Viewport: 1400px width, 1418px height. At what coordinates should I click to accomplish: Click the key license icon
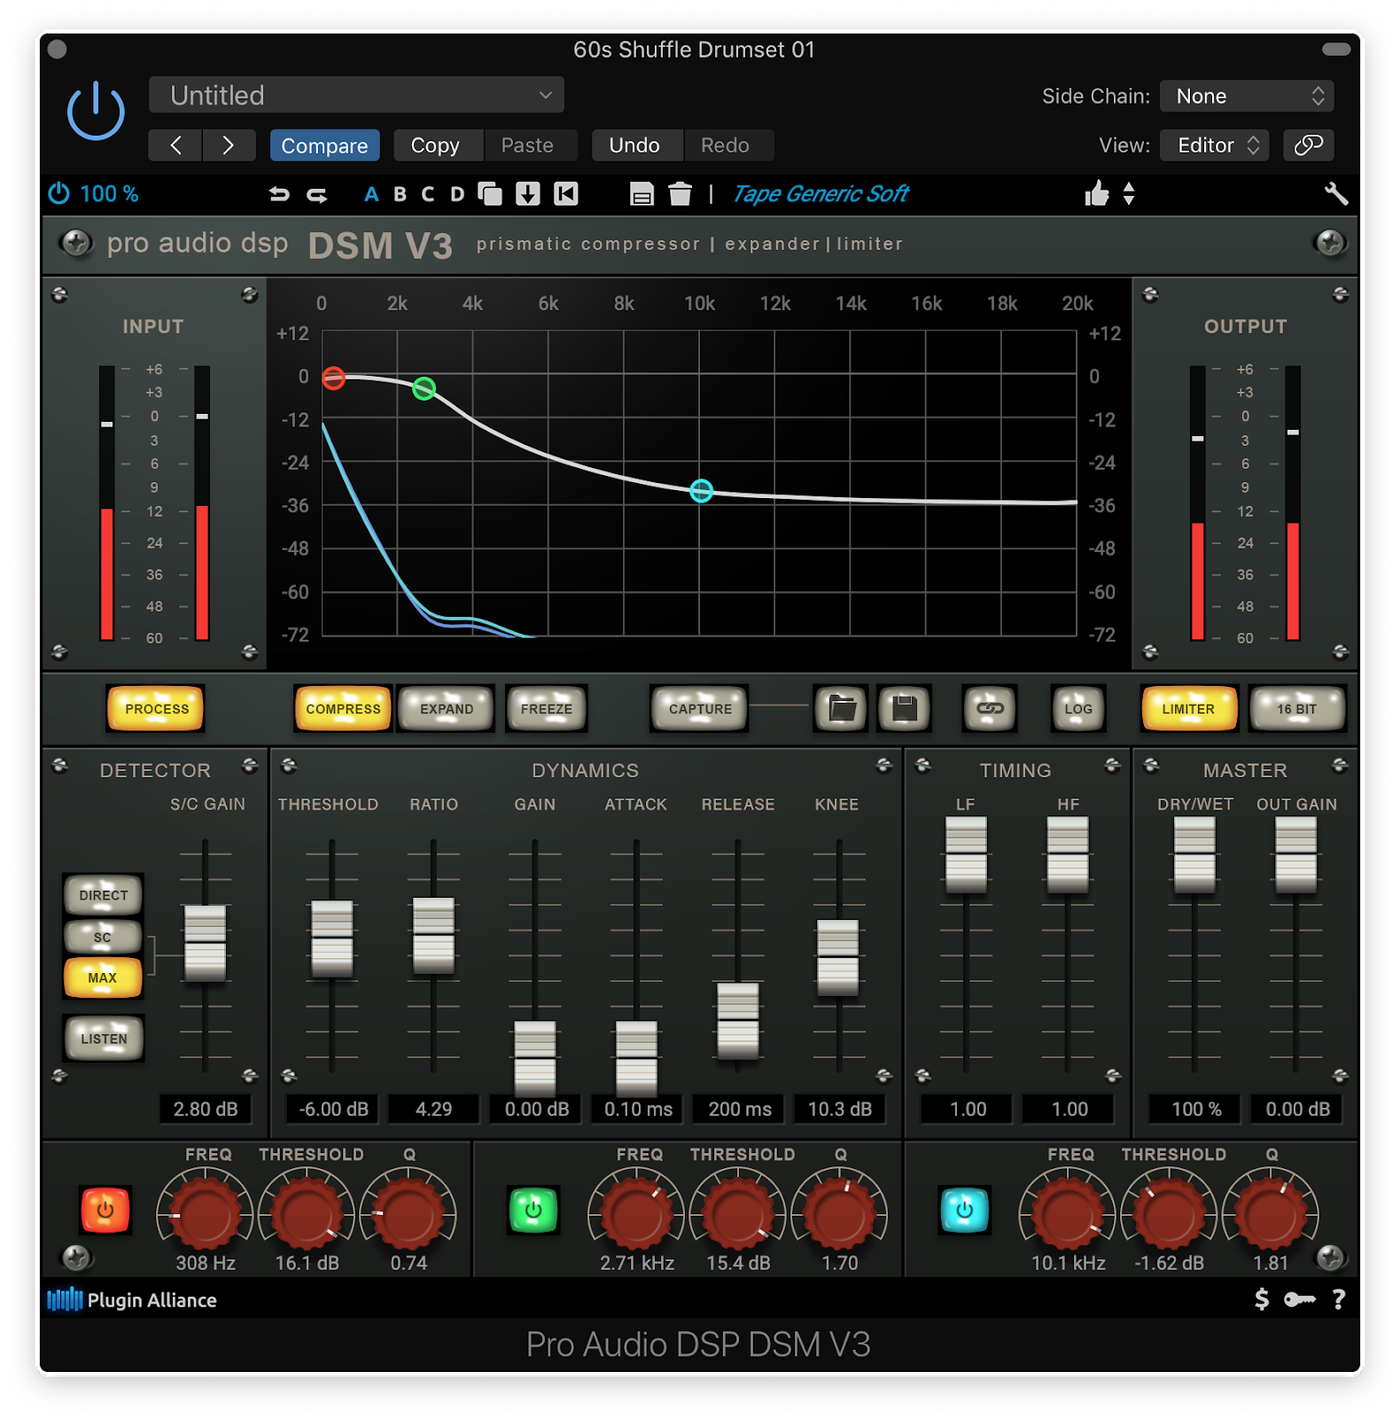pyautogui.click(x=1300, y=1299)
